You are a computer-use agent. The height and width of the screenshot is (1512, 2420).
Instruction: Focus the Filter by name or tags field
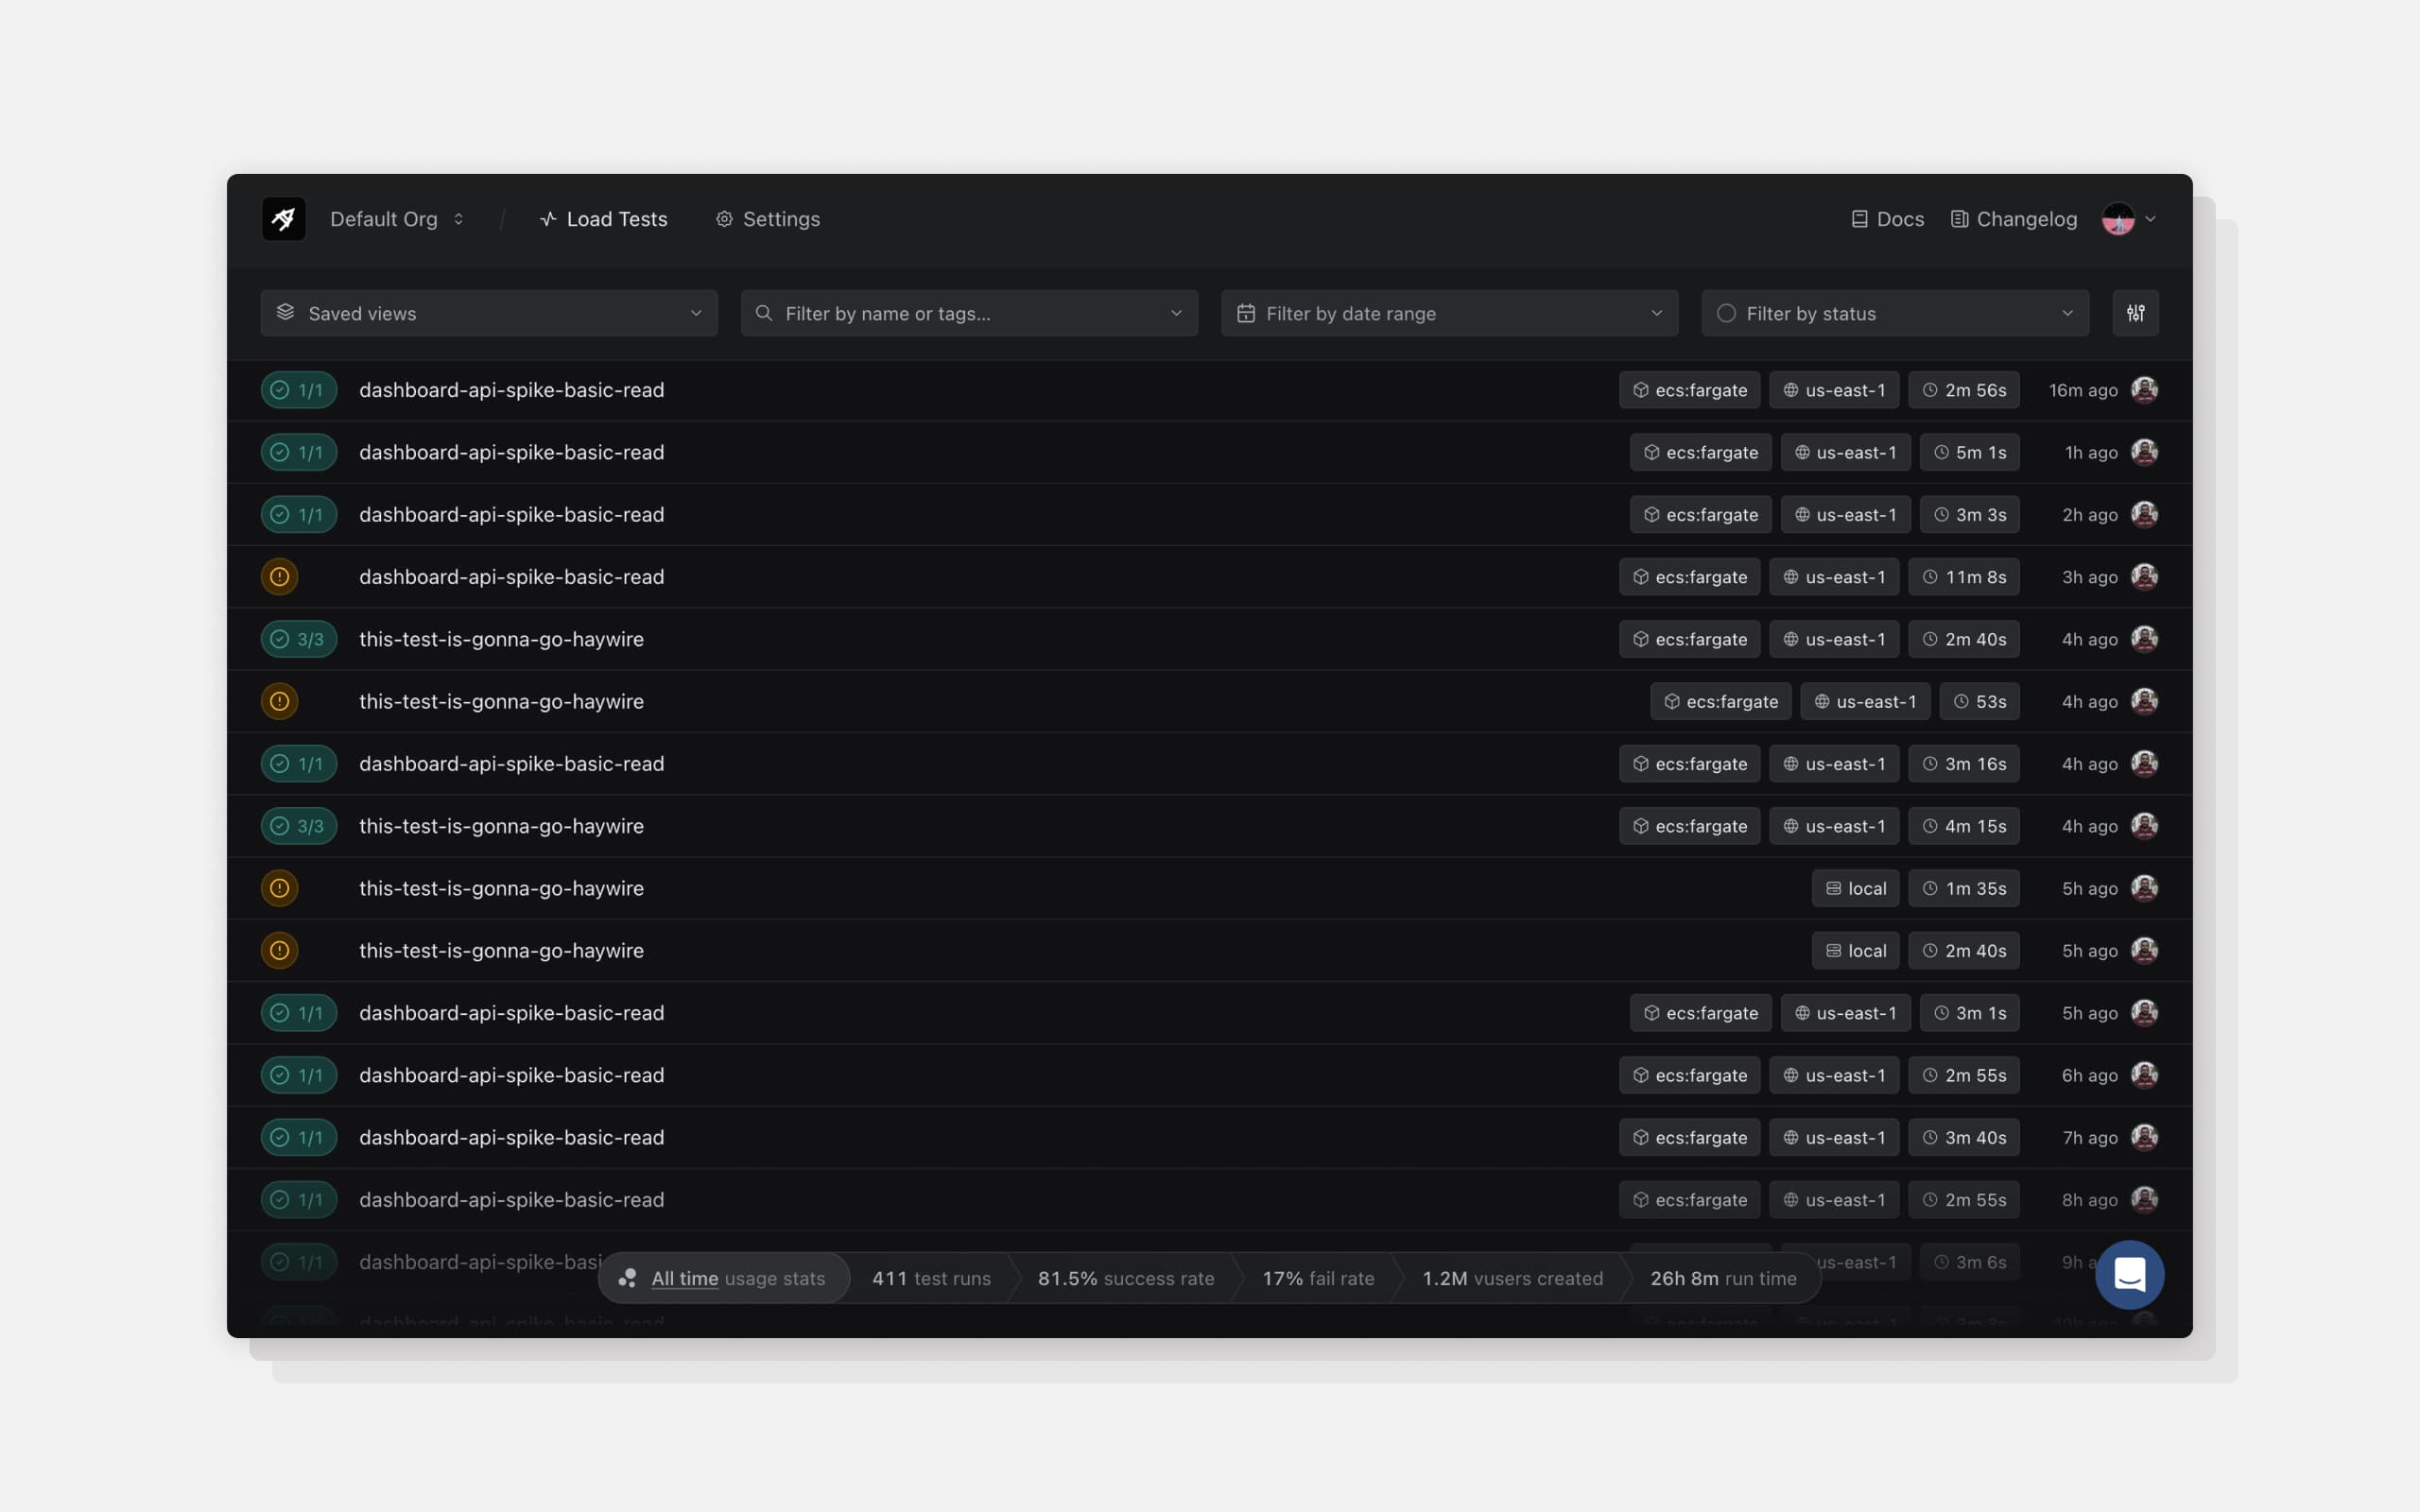[x=968, y=313]
